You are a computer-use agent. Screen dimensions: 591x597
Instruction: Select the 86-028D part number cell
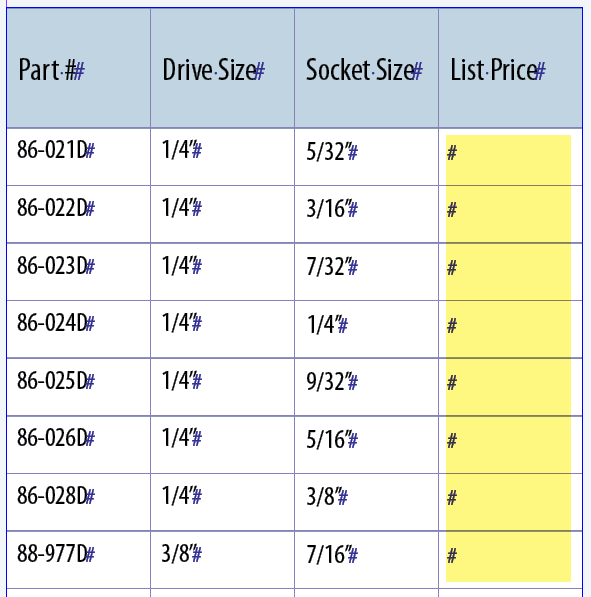click(79, 502)
